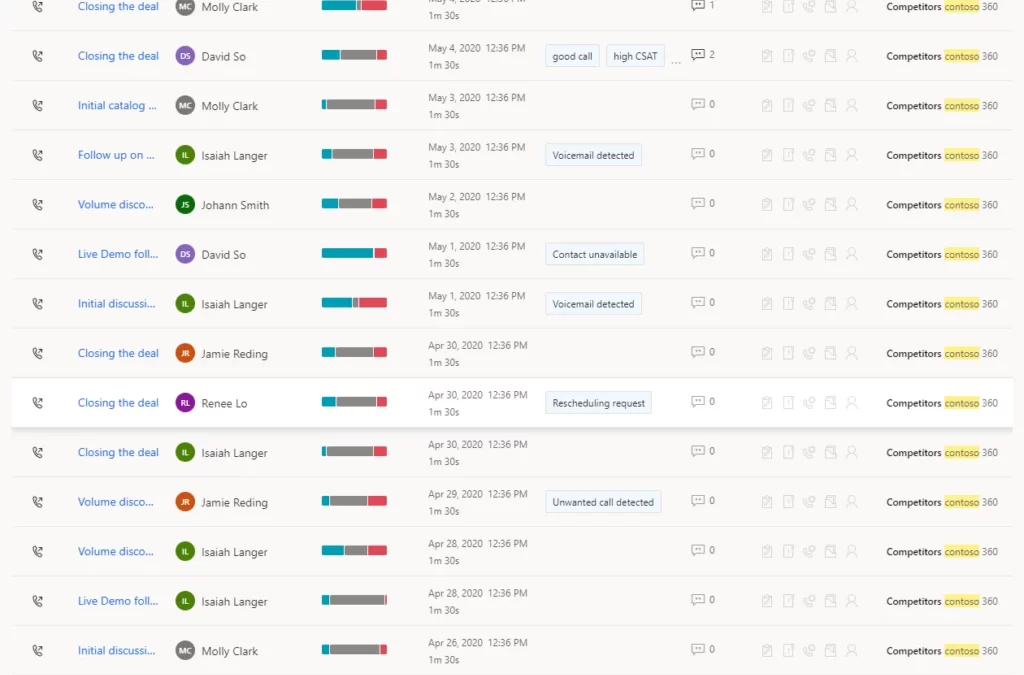
Task: Click exclamation icon in David So's Live Demo row
Action: [788, 254]
